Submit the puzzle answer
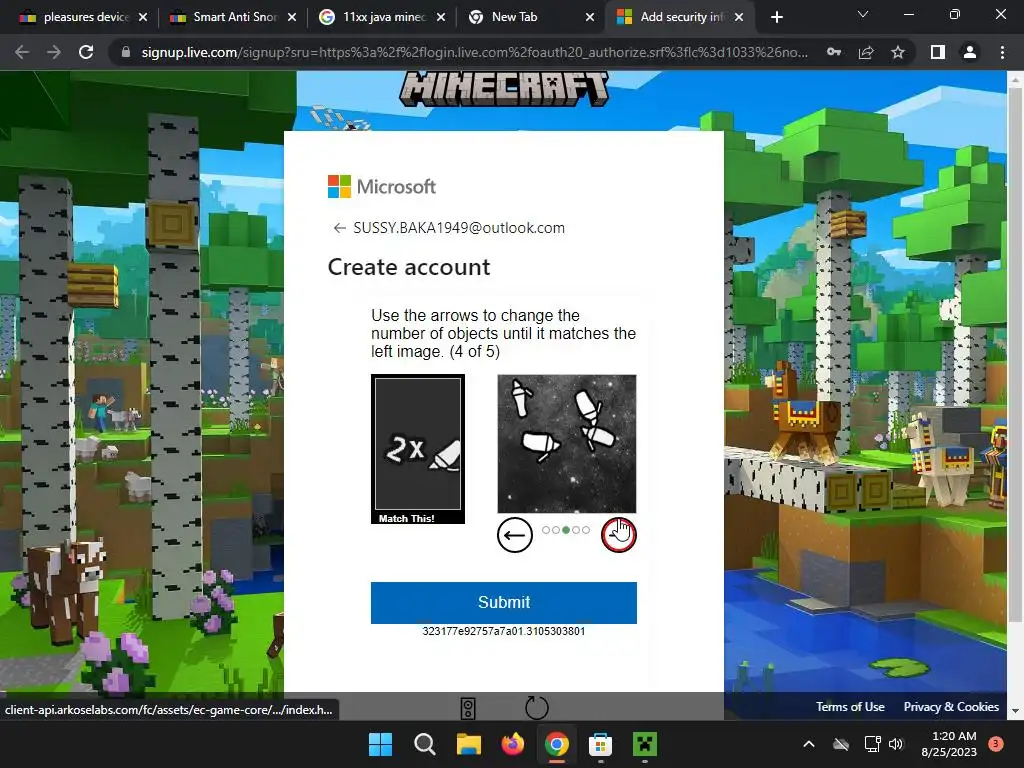Viewport: 1024px width, 768px height. [504, 602]
